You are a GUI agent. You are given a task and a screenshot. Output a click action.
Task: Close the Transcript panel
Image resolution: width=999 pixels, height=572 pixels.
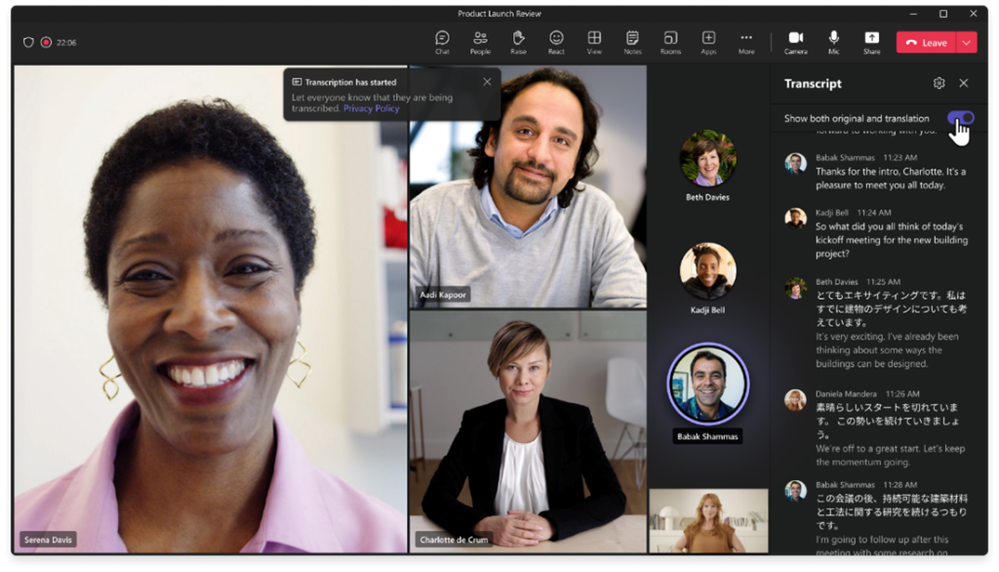point(963,83)
